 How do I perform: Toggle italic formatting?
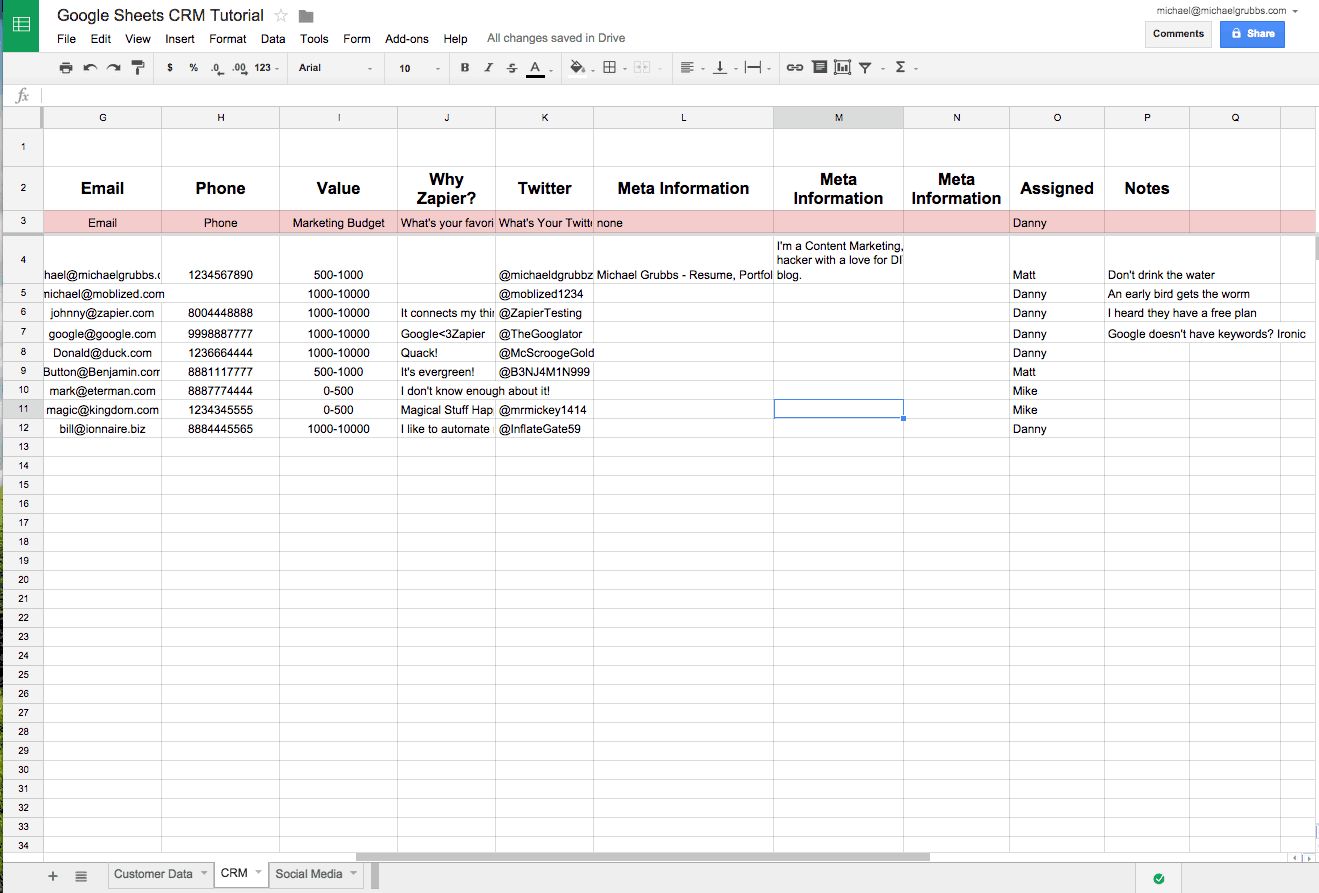(x=488, y=67)
